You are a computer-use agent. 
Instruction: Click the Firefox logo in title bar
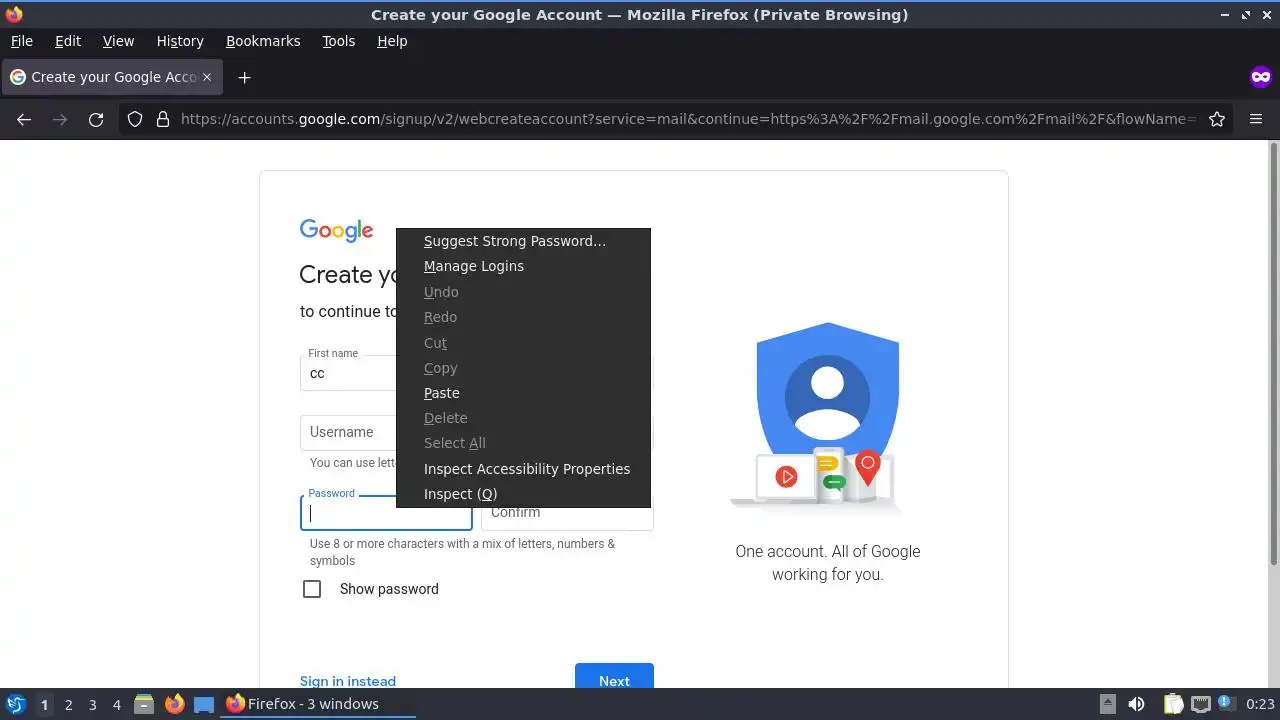click(x=14, y=14)
